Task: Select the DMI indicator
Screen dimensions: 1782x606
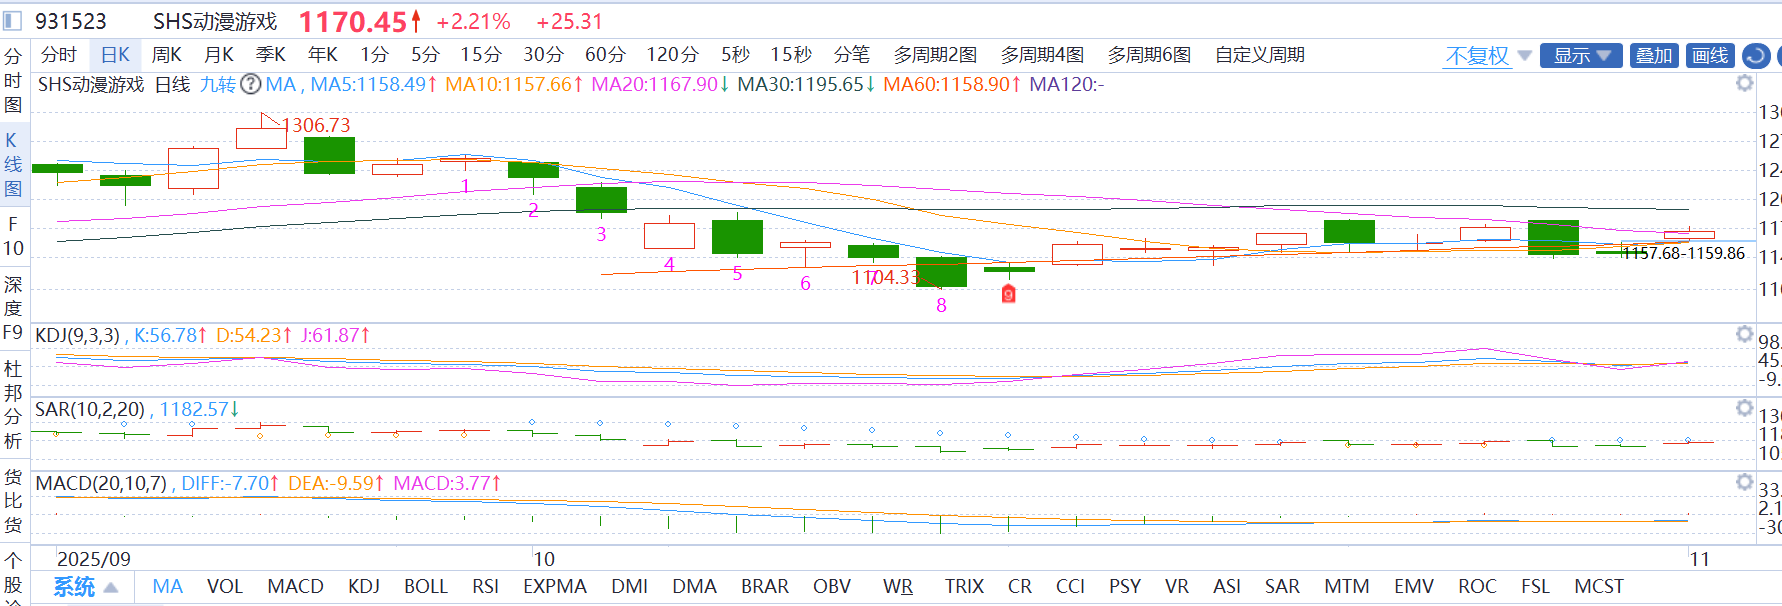Action: [x=630, y=587]
